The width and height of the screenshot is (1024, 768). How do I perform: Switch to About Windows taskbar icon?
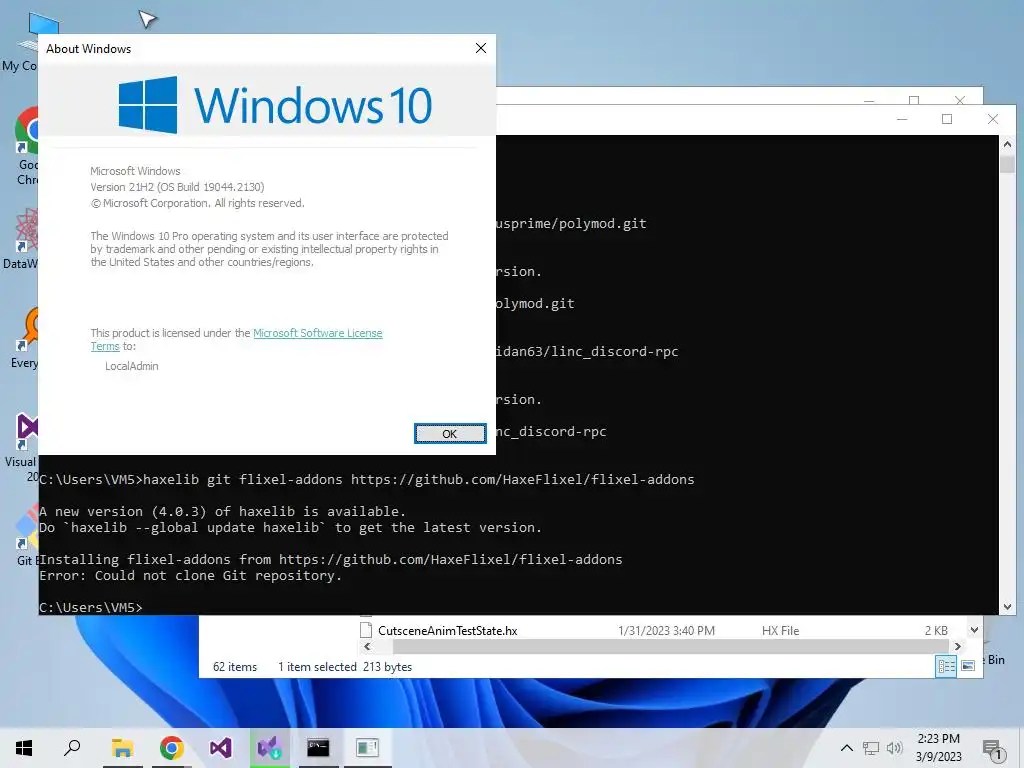coord(367,748)
